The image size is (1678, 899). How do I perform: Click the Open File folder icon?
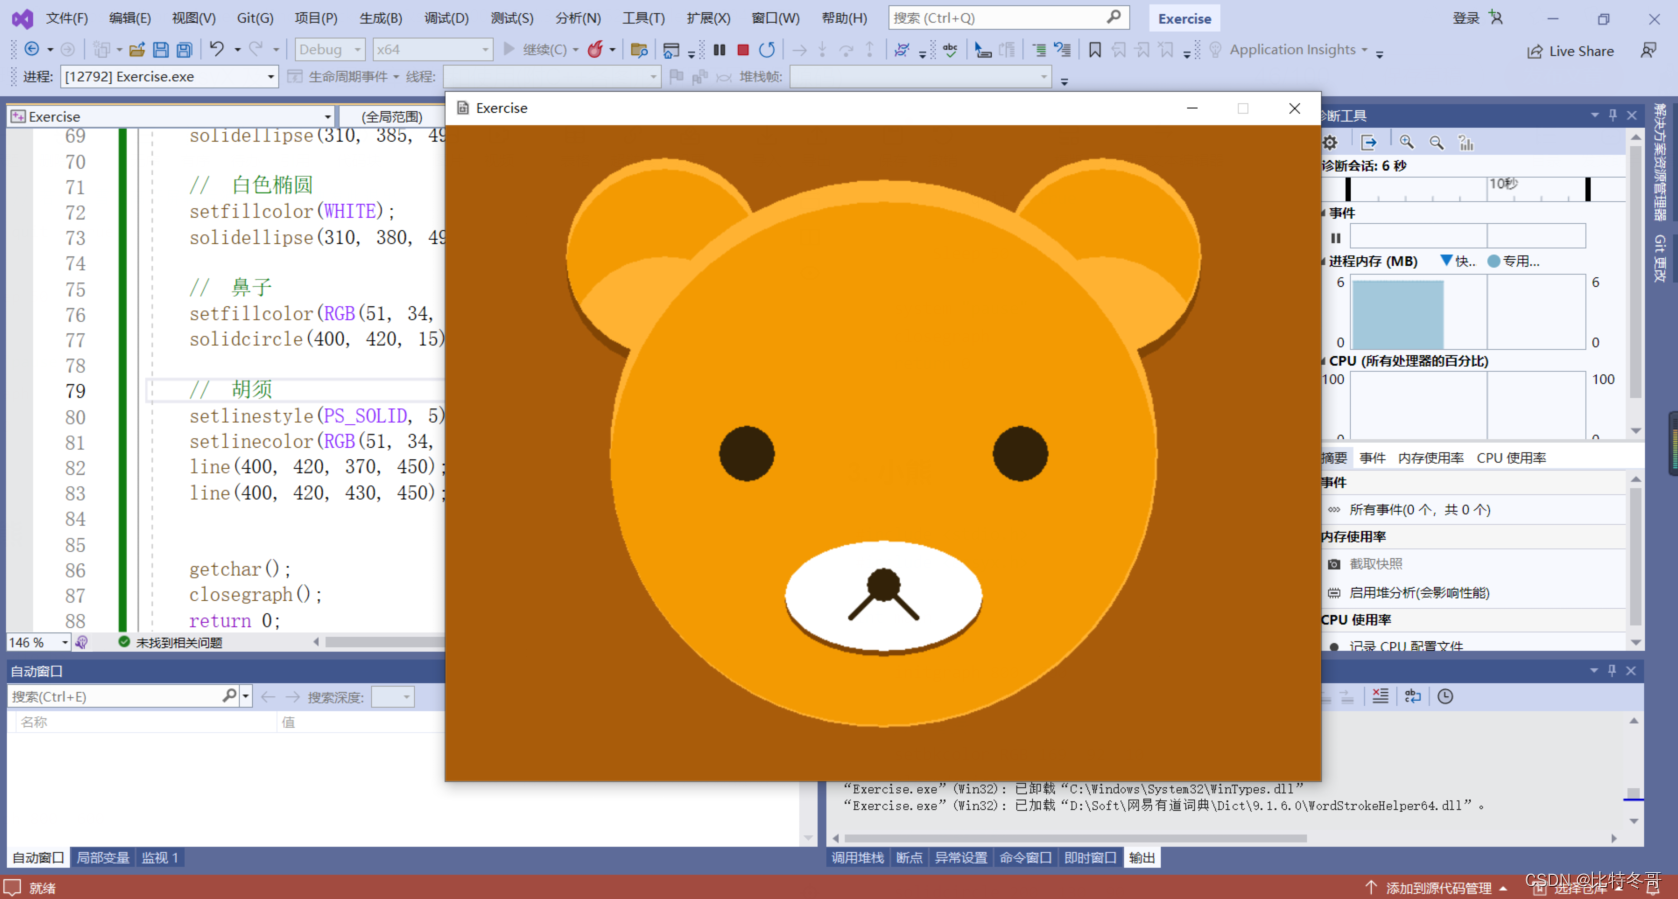(137, 49)
